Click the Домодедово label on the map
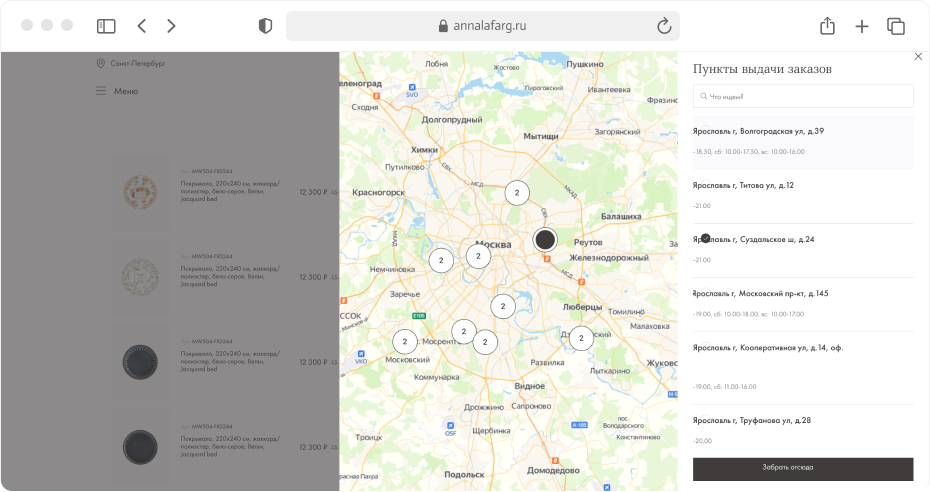 553,470
